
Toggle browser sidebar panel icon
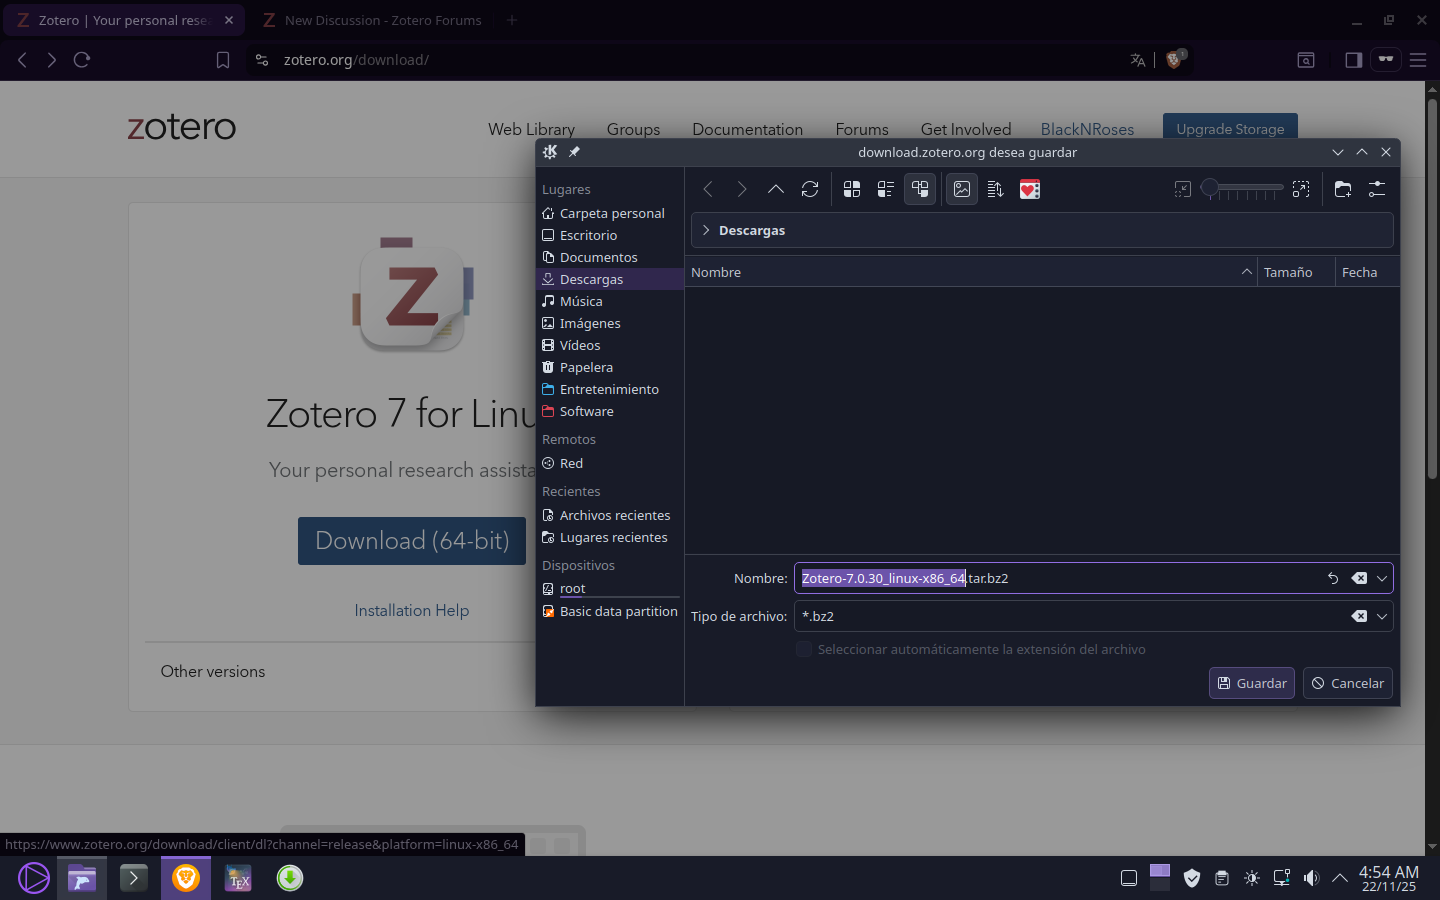pyautogui.click(x=1353, y=60)
